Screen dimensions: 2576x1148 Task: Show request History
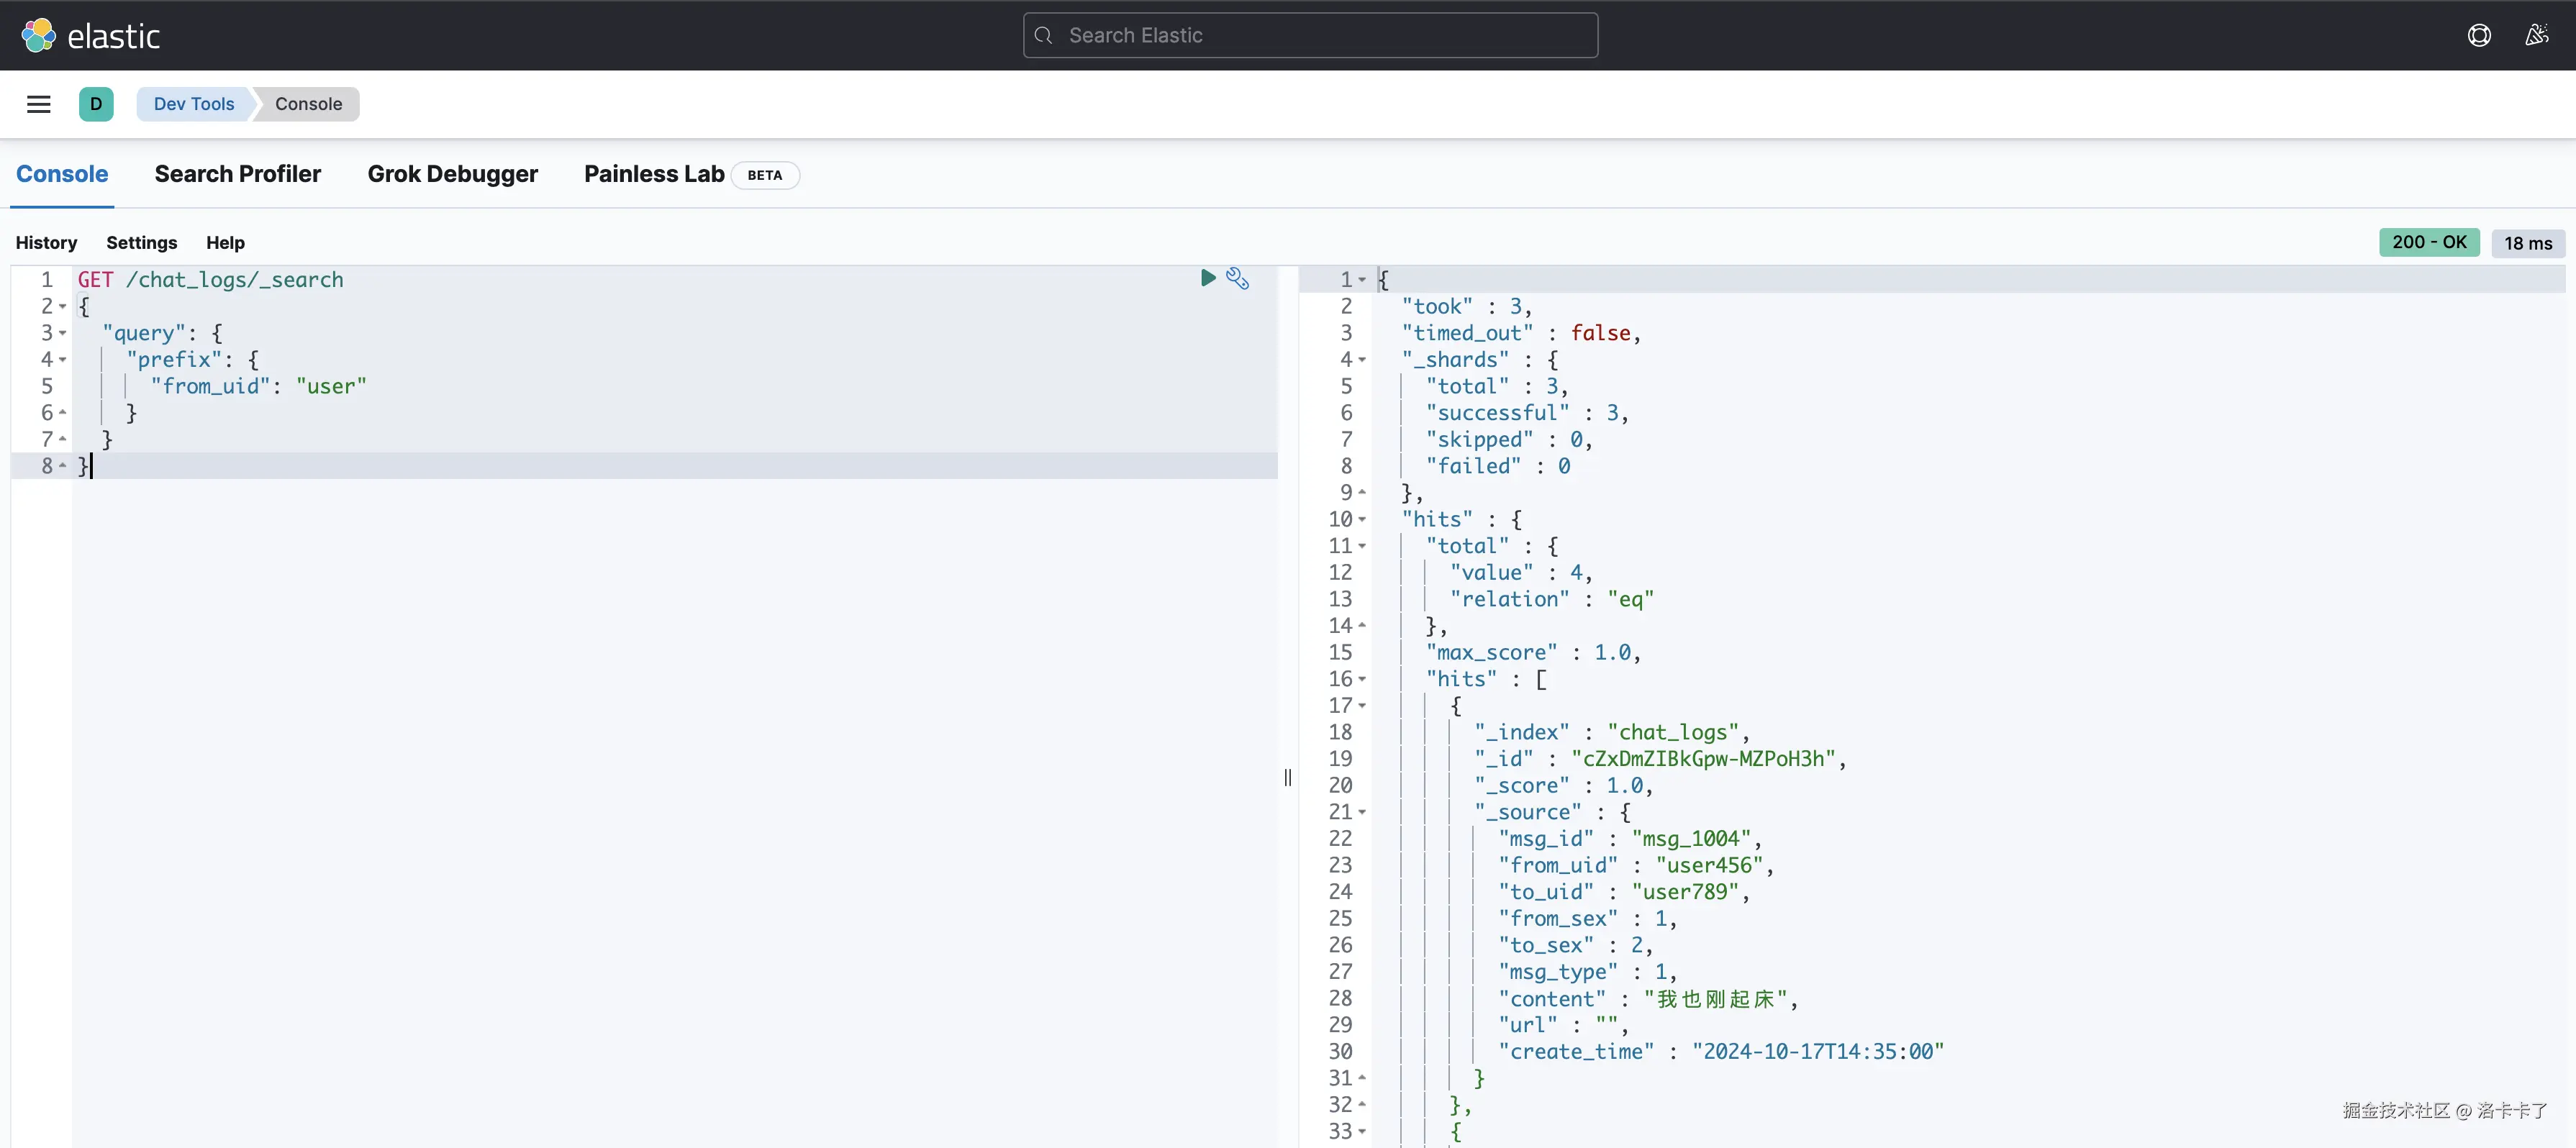pos(46,243)
